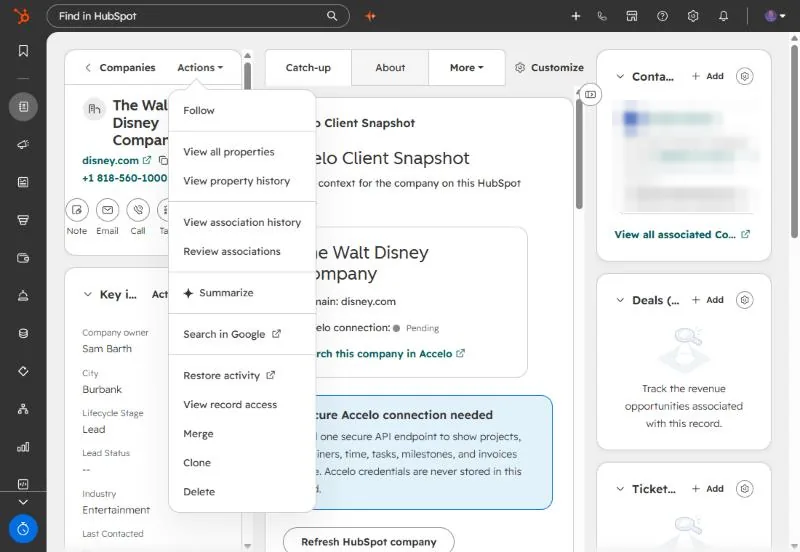
Task: Choose View all properties
Action: [242, 152]
